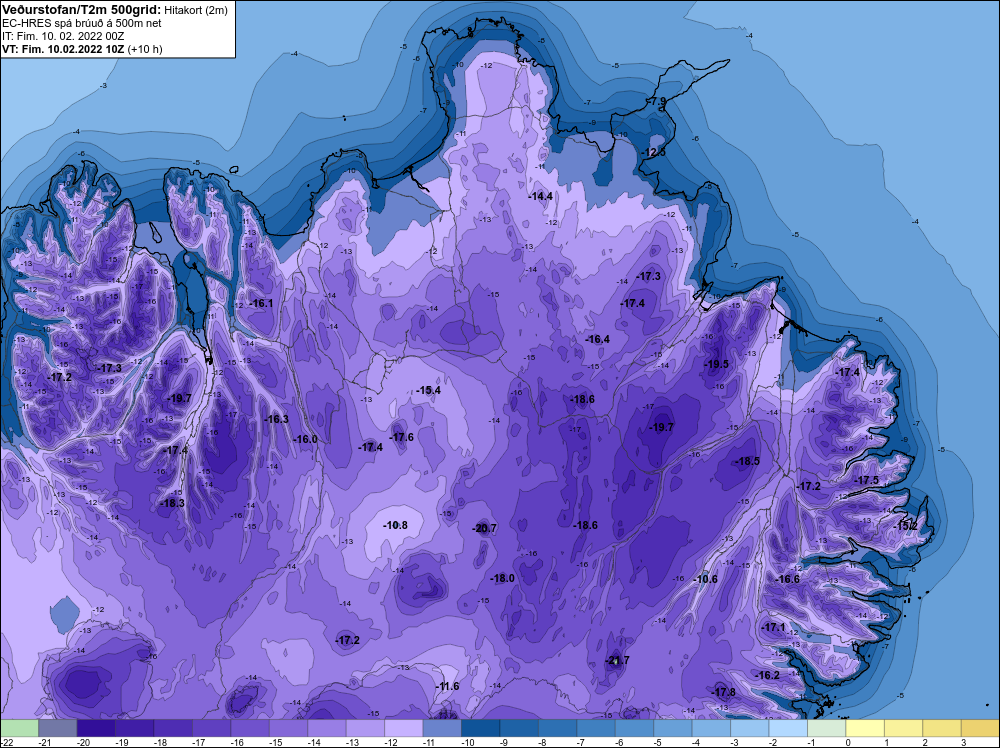The width and height of the screenshot is (1000, 748).
Task: Click the 'IT: Fim. 10. 02. 2022 00Z' line
Action: coord(63,36)
